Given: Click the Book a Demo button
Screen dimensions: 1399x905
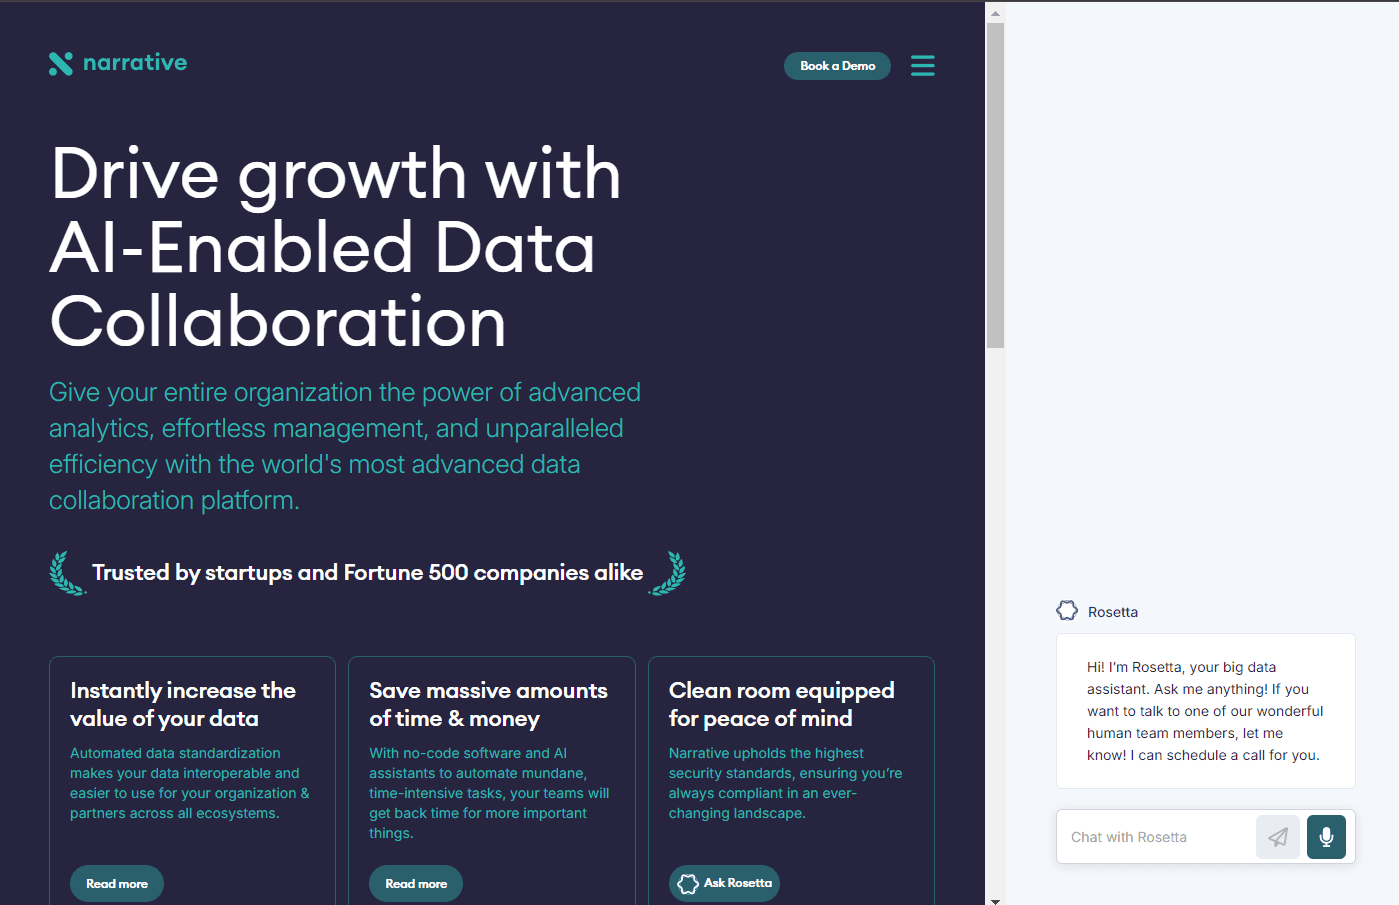Looking at the screenshot, I should 837,66.
